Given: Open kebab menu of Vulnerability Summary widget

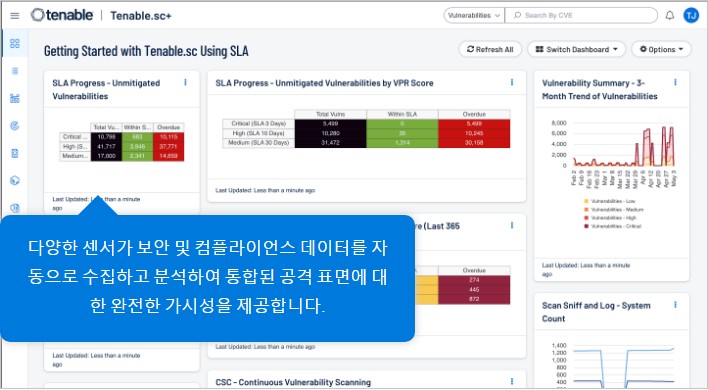Looking at the screenshot, I should [x=675, y=82].
